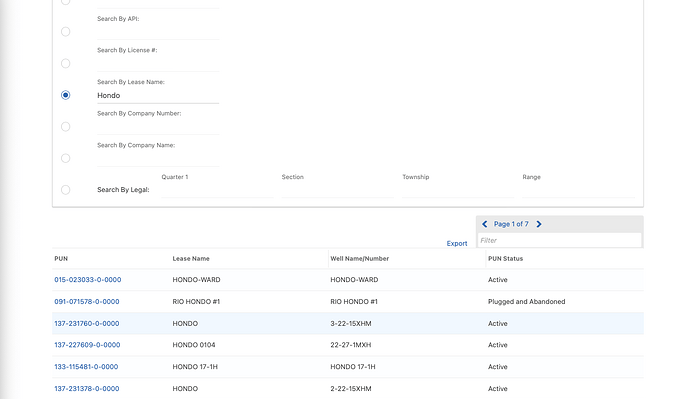Select the Search By Legal radio button

tap(66, 190)
